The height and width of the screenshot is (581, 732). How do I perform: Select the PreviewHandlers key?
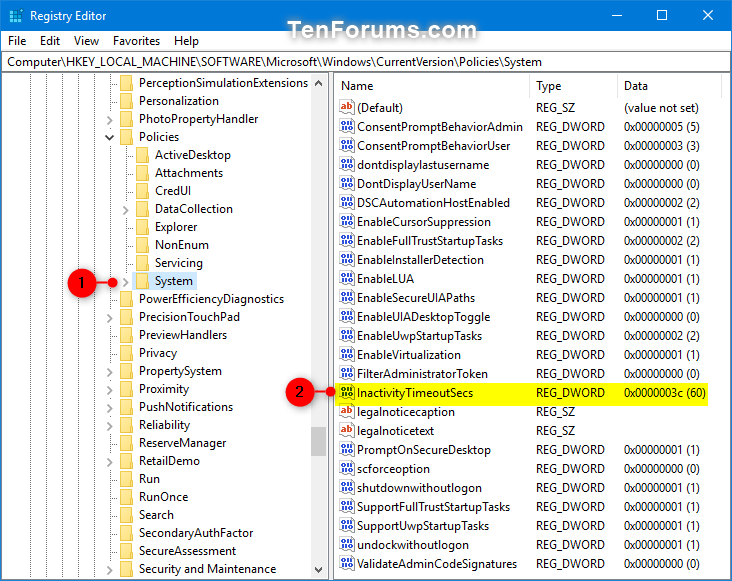pos(183,335)
